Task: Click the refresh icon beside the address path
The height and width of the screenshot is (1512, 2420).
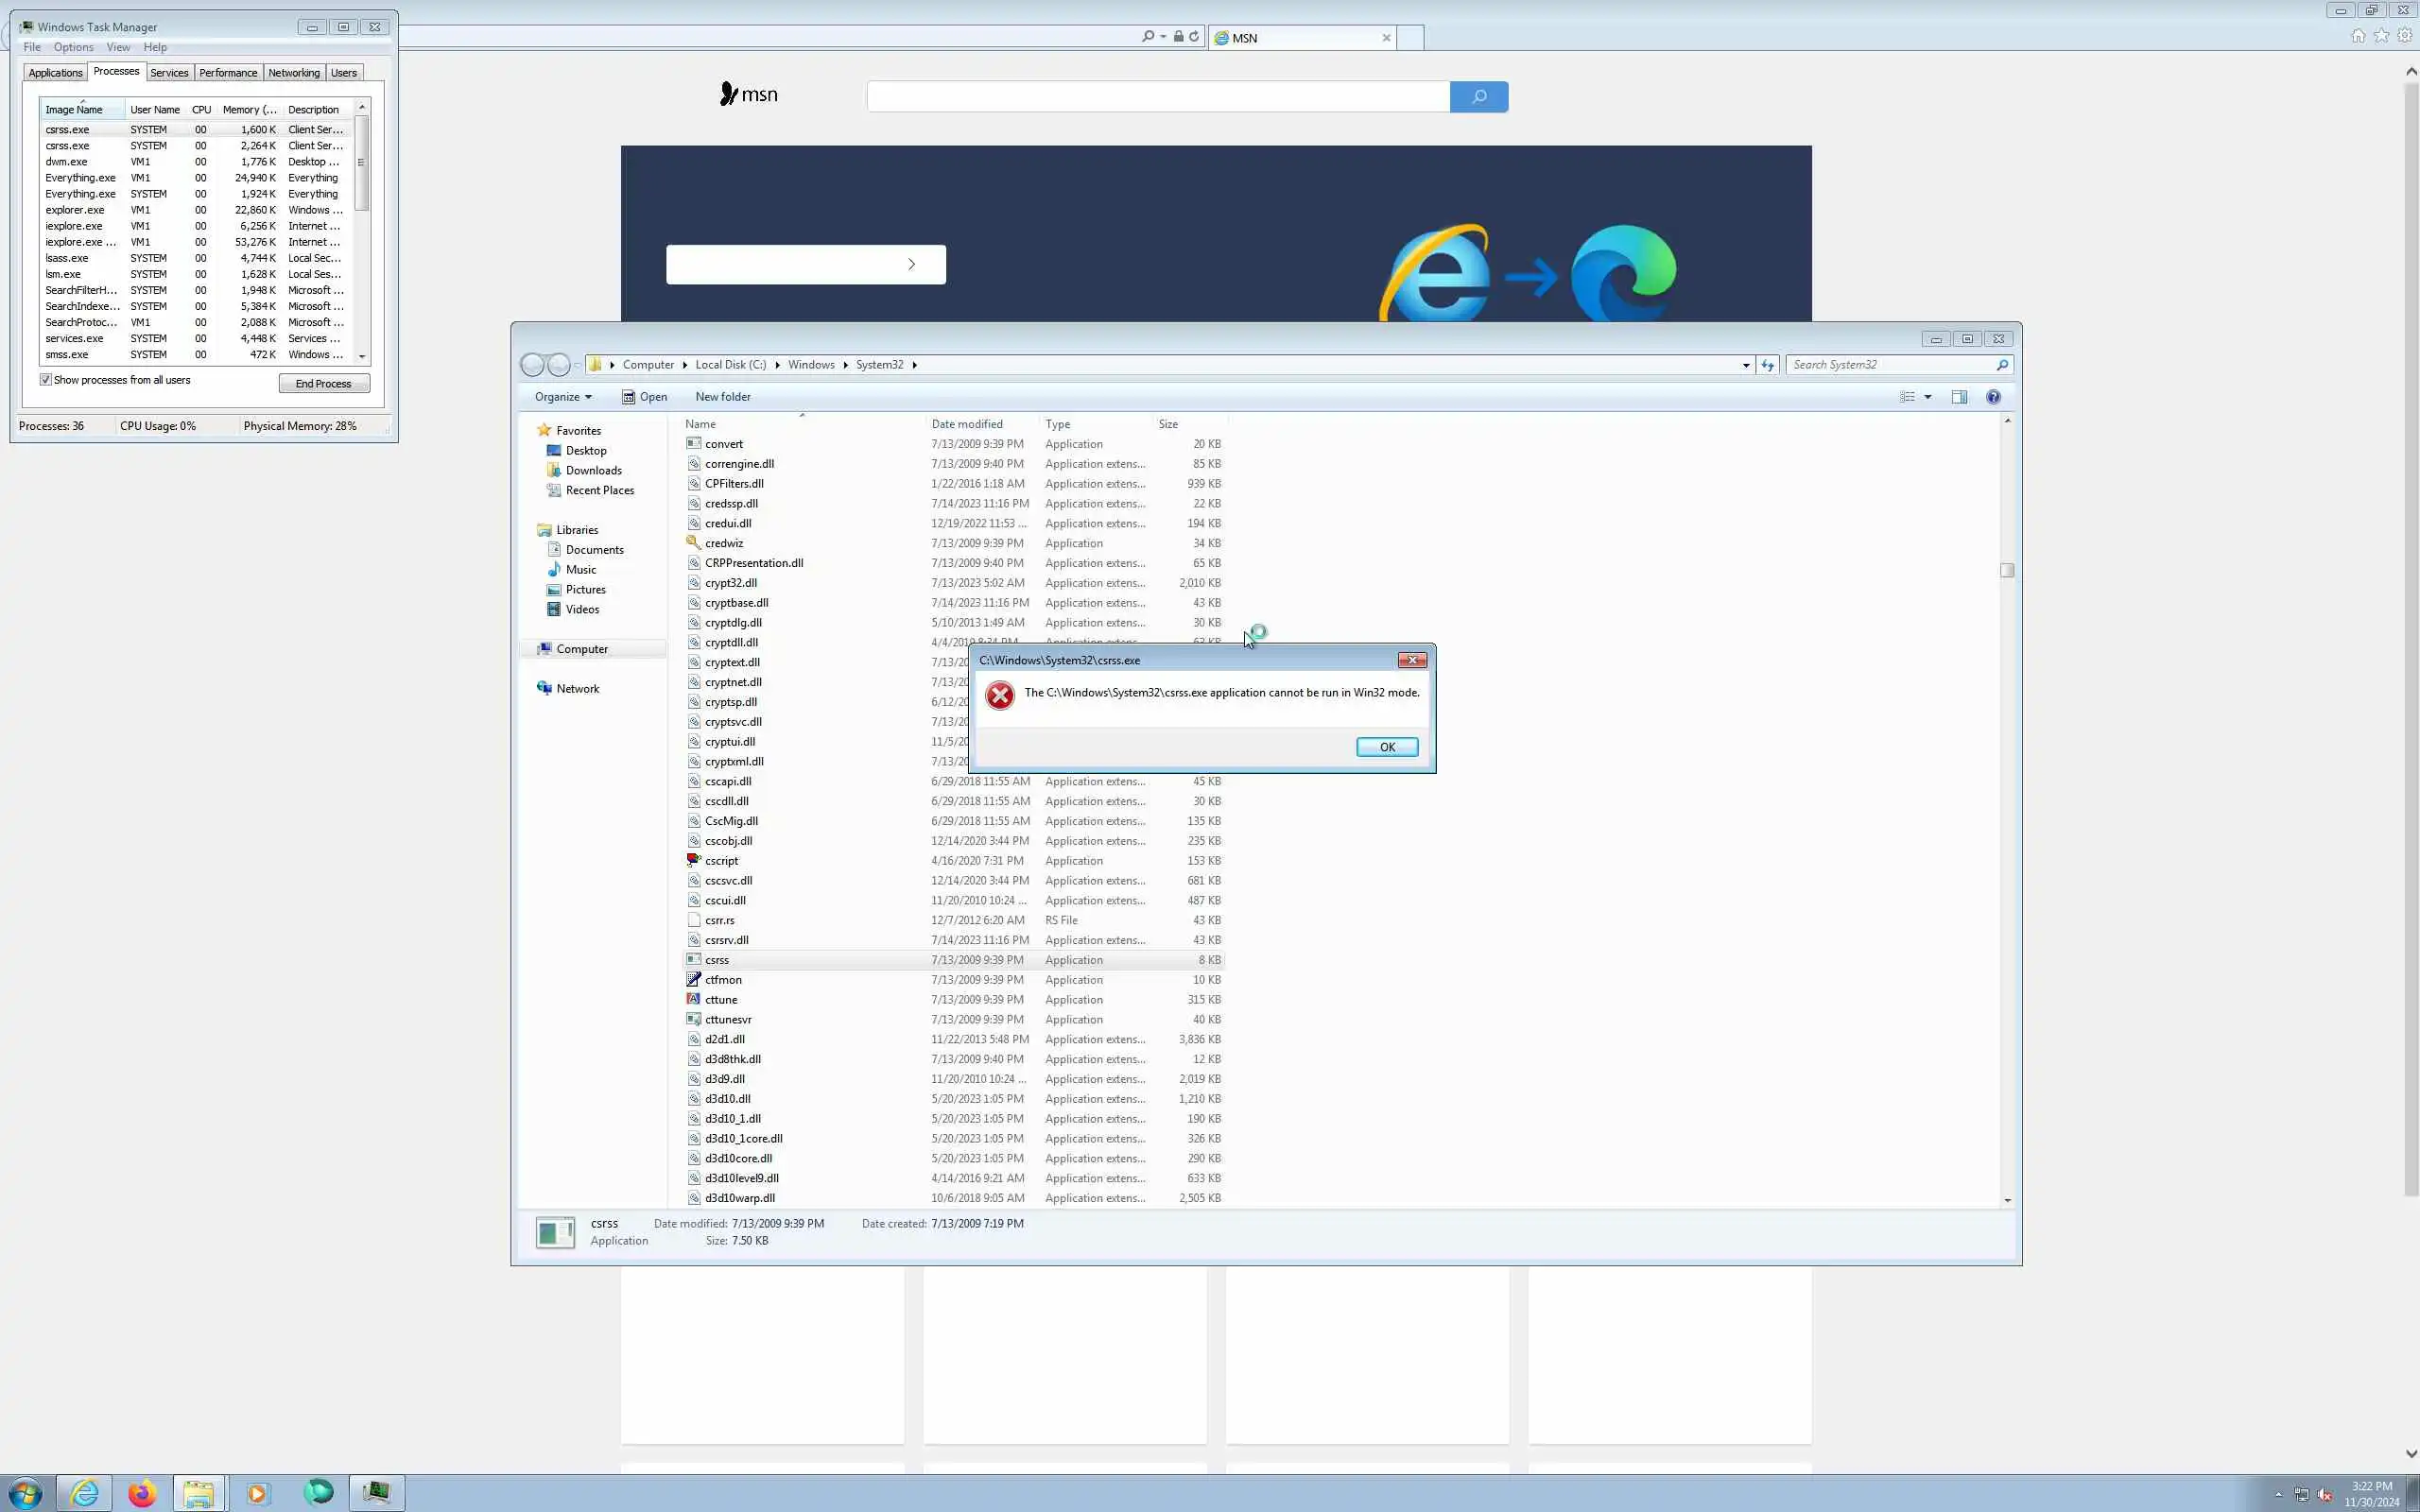Action: (x=1767, y=365)
